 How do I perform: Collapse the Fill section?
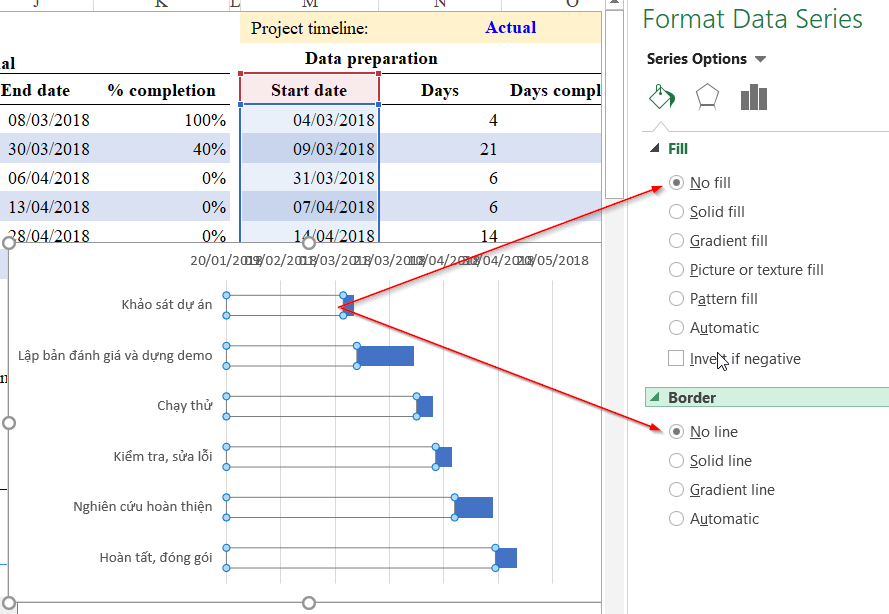pos(656,148)
